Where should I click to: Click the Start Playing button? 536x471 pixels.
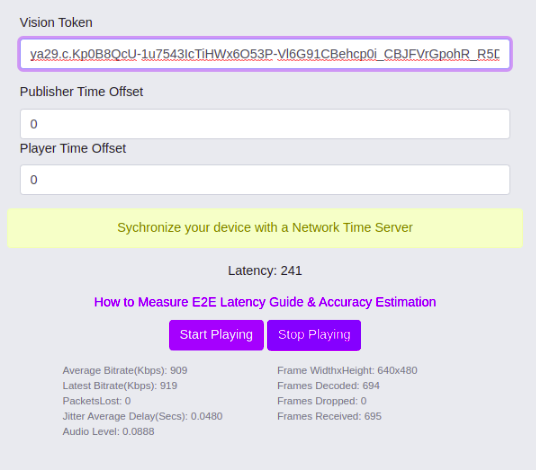(216, 335)
